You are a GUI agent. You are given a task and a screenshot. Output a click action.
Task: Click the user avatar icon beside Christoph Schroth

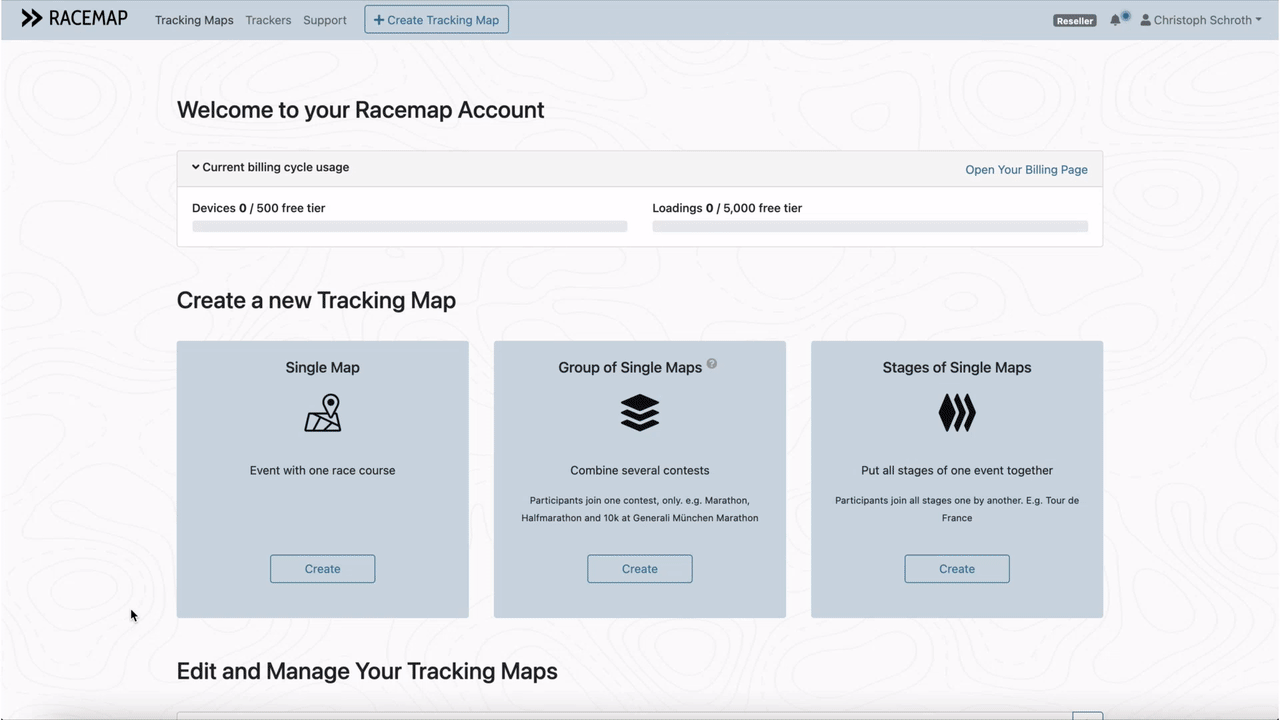coord(1146,20)
